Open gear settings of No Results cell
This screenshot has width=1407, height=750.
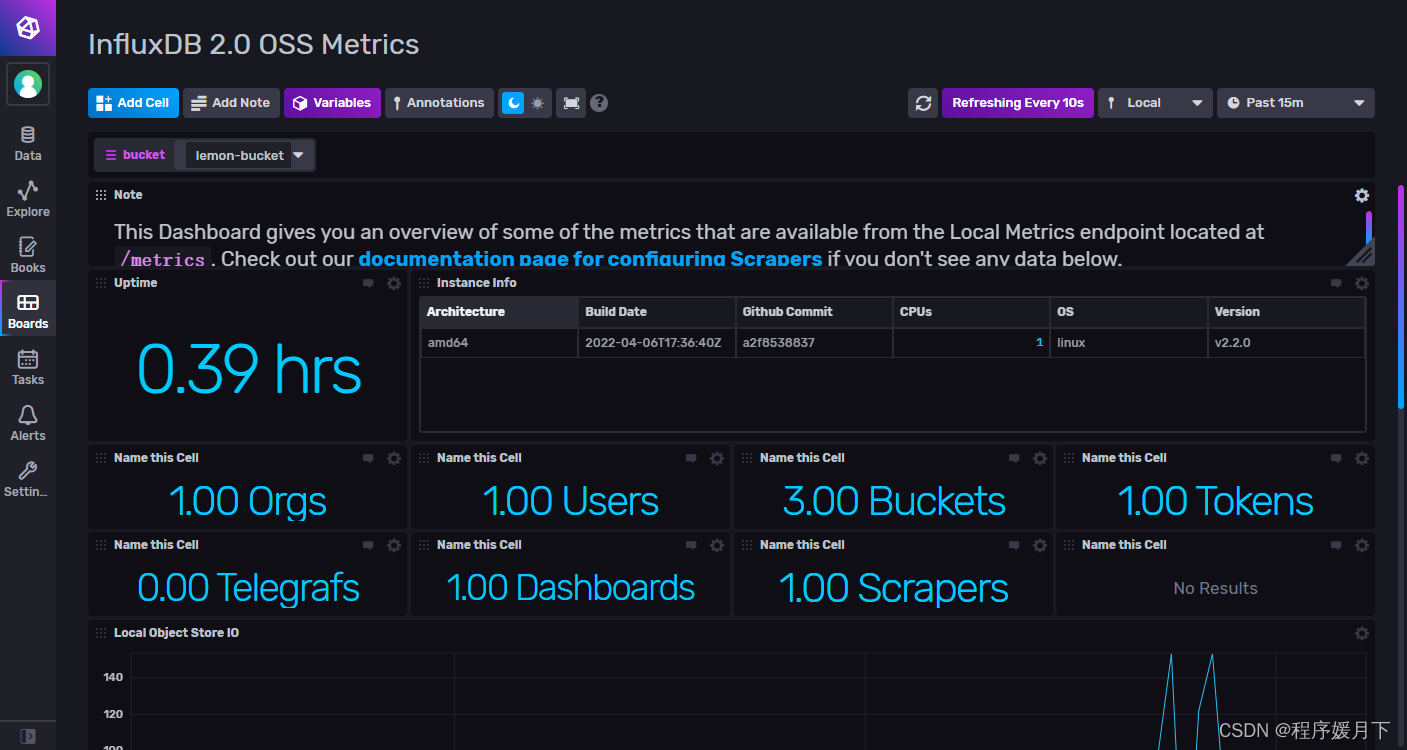pyautogui.click(x=1361, y=545)
